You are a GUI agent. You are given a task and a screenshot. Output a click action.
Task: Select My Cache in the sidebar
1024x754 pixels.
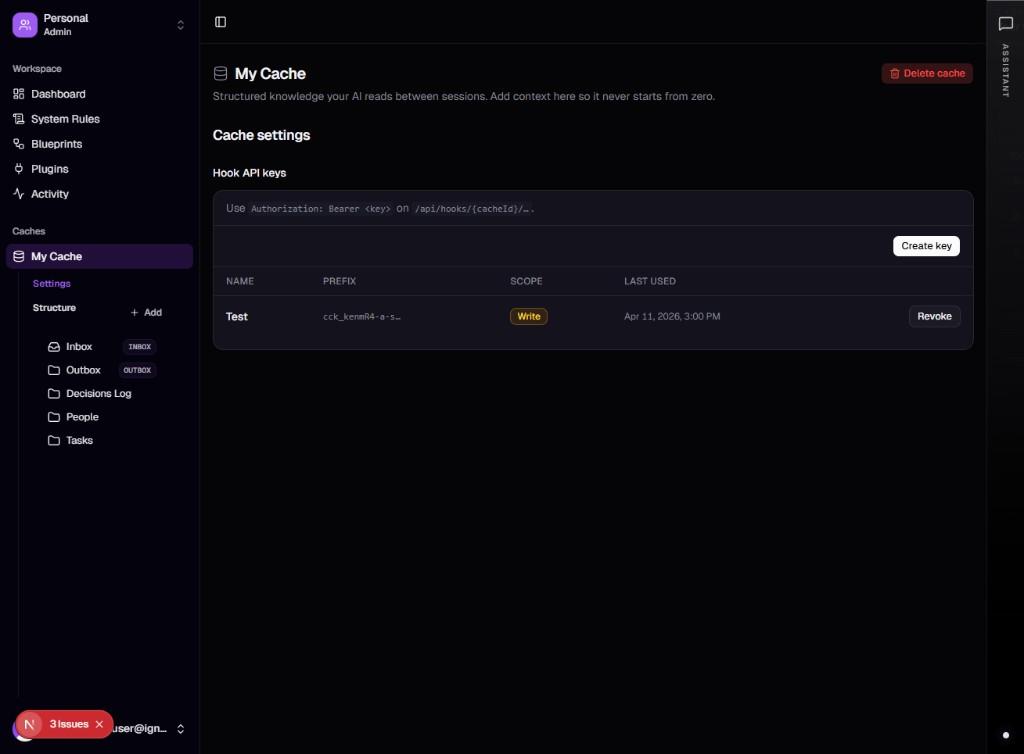[x=99, y=257]
